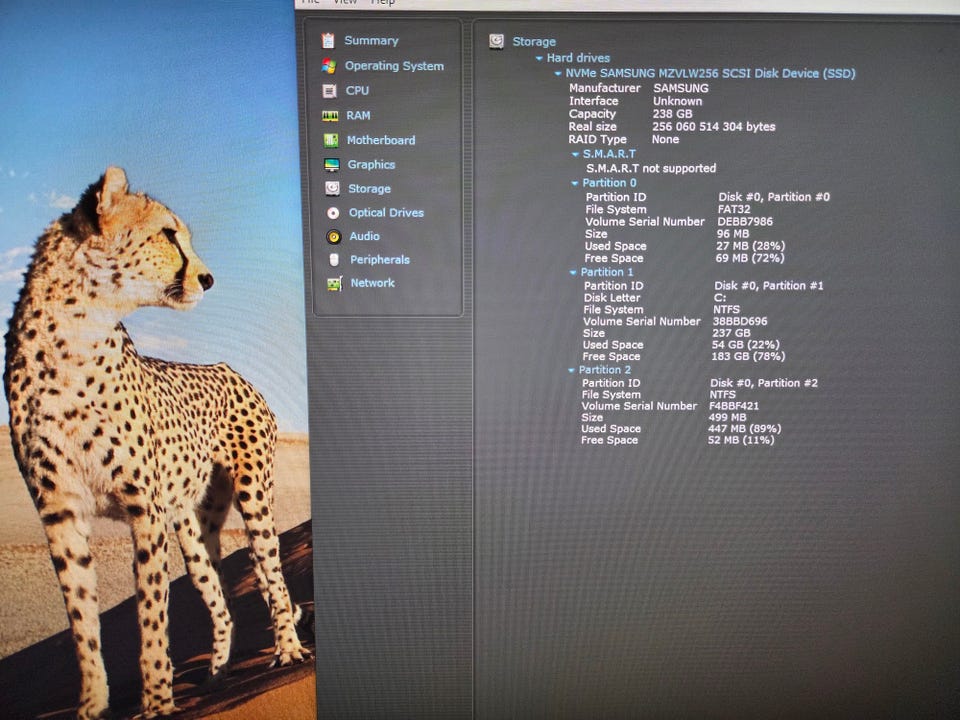Click the 237 GB size value
960x720 pixels.
tap(731, 333)
